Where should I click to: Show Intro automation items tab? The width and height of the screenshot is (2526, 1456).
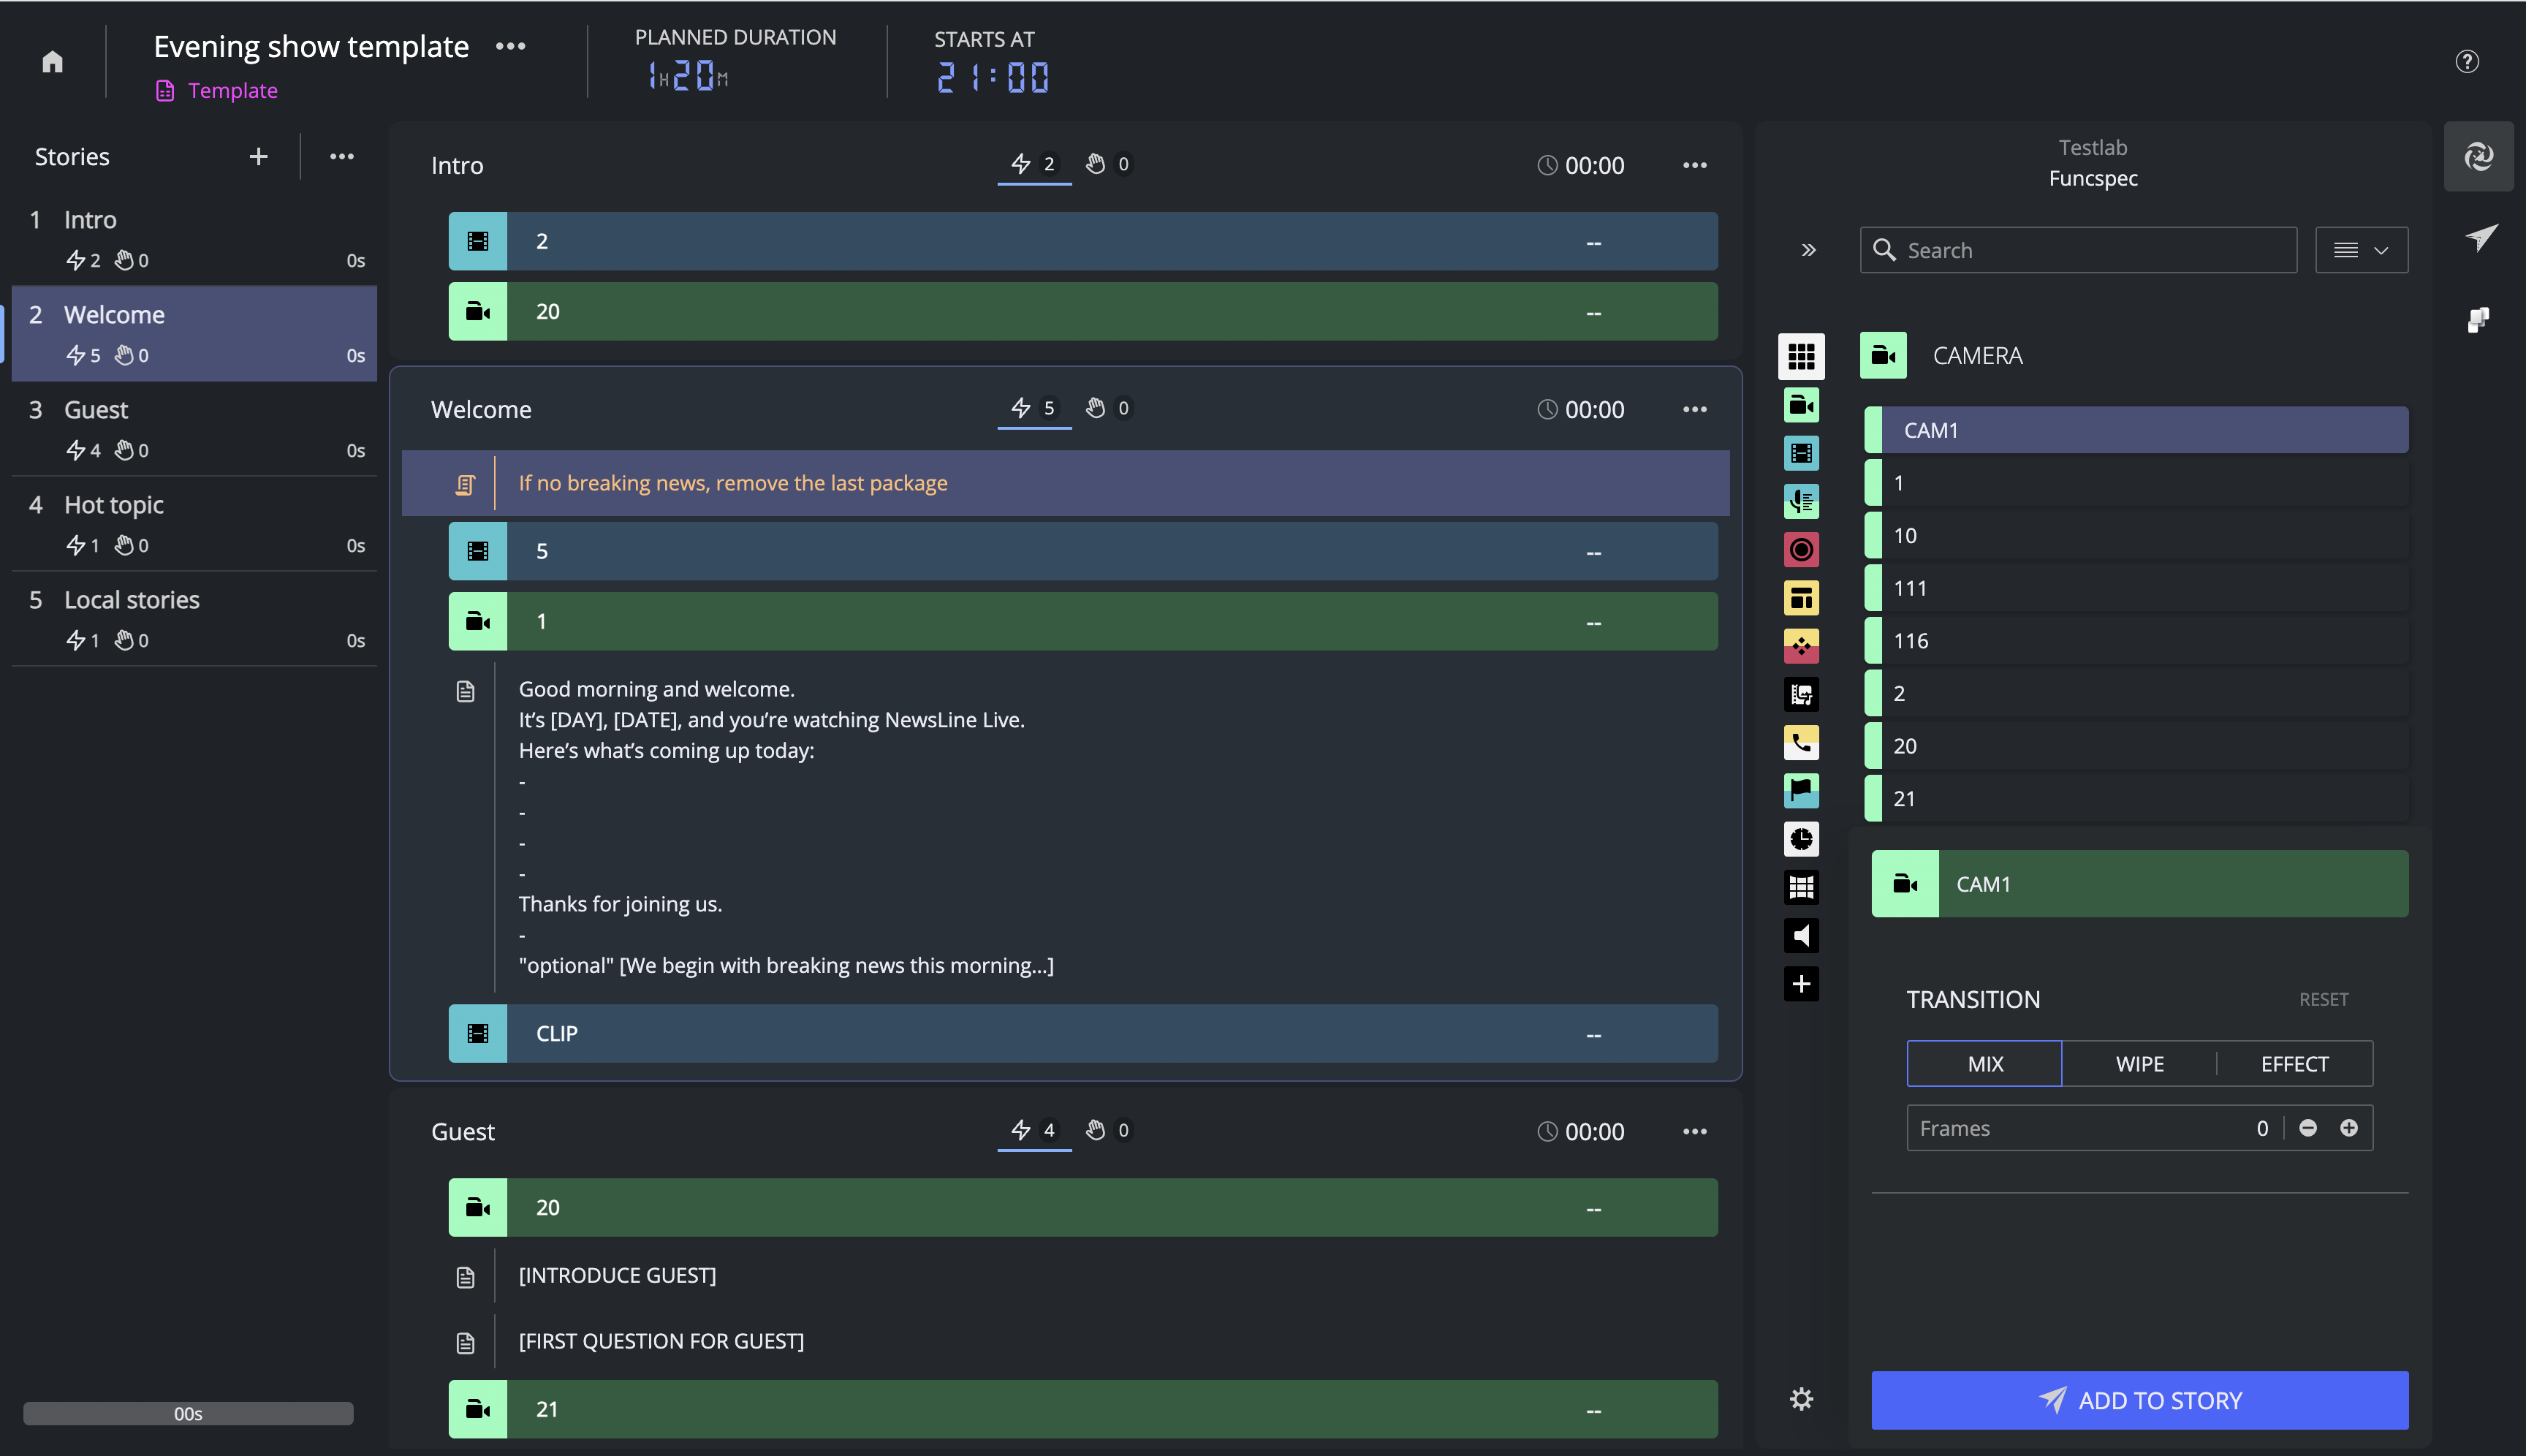(x=1034, y=164)
